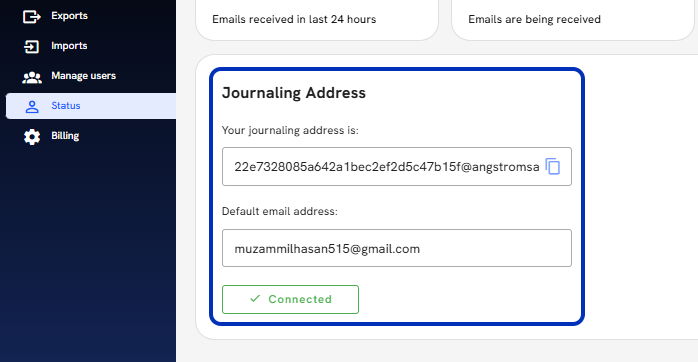Click the Manage users people icon
Screen dimensions: 698x362
pyautogui.click(x=32, y=77)
